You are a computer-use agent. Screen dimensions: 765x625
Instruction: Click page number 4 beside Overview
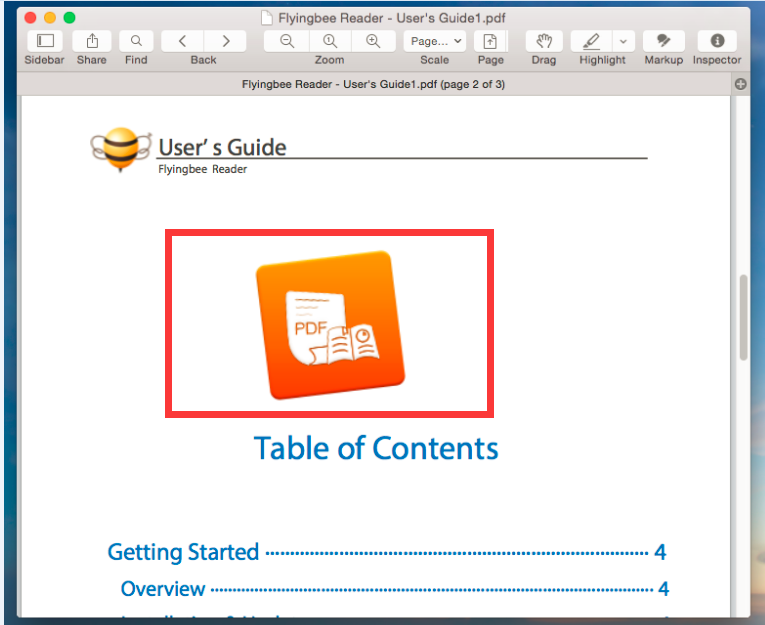pyautogui.click(x=663, y=589)
